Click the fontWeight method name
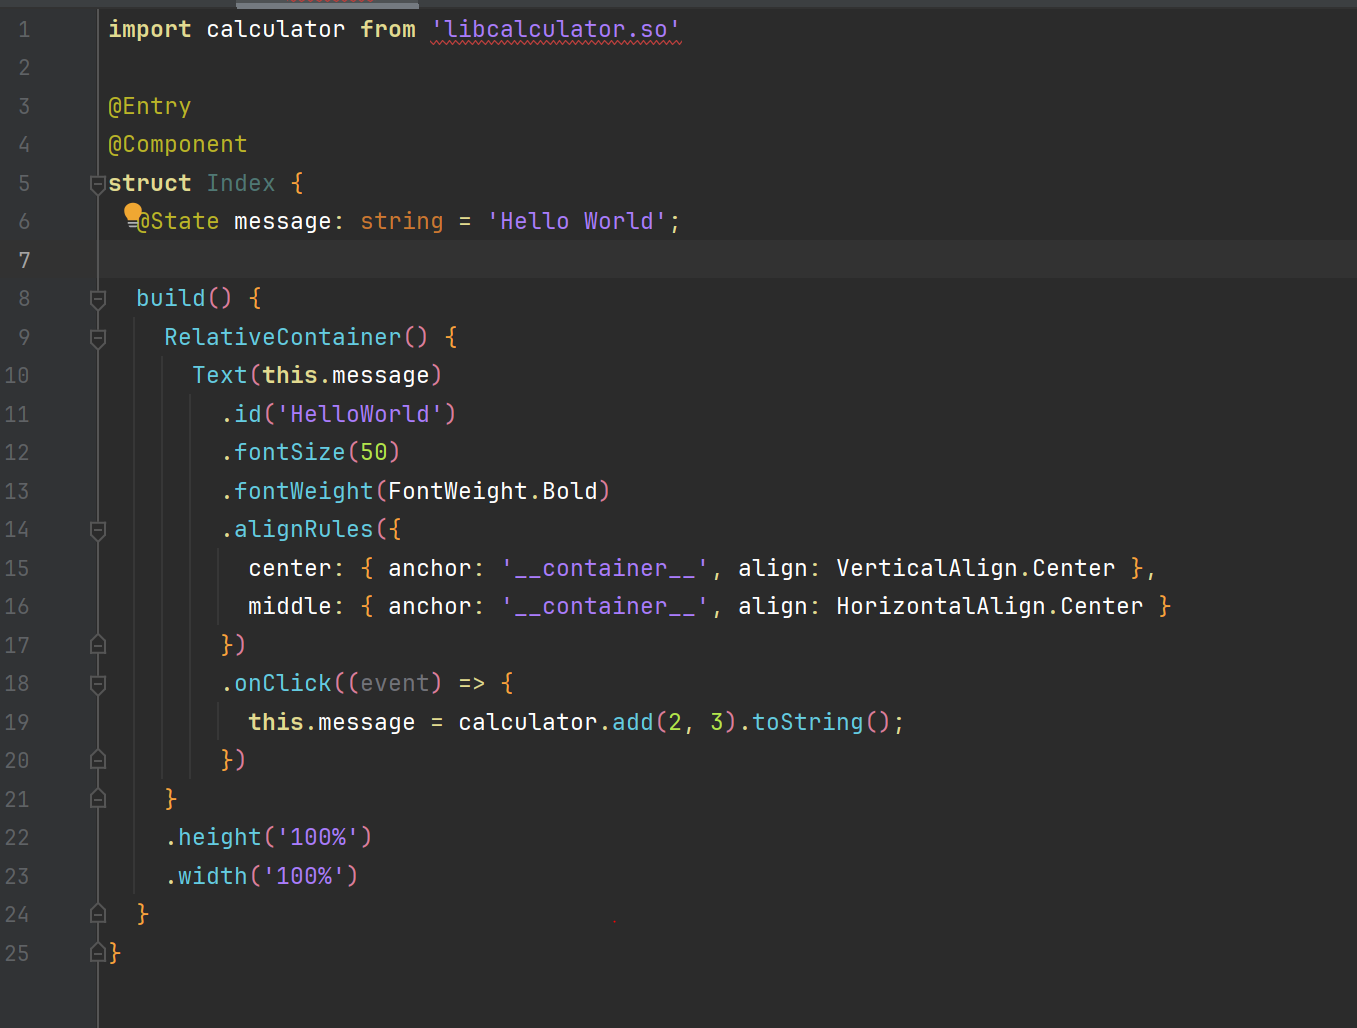This screenshot has width=1357, height=1028. 304,491
